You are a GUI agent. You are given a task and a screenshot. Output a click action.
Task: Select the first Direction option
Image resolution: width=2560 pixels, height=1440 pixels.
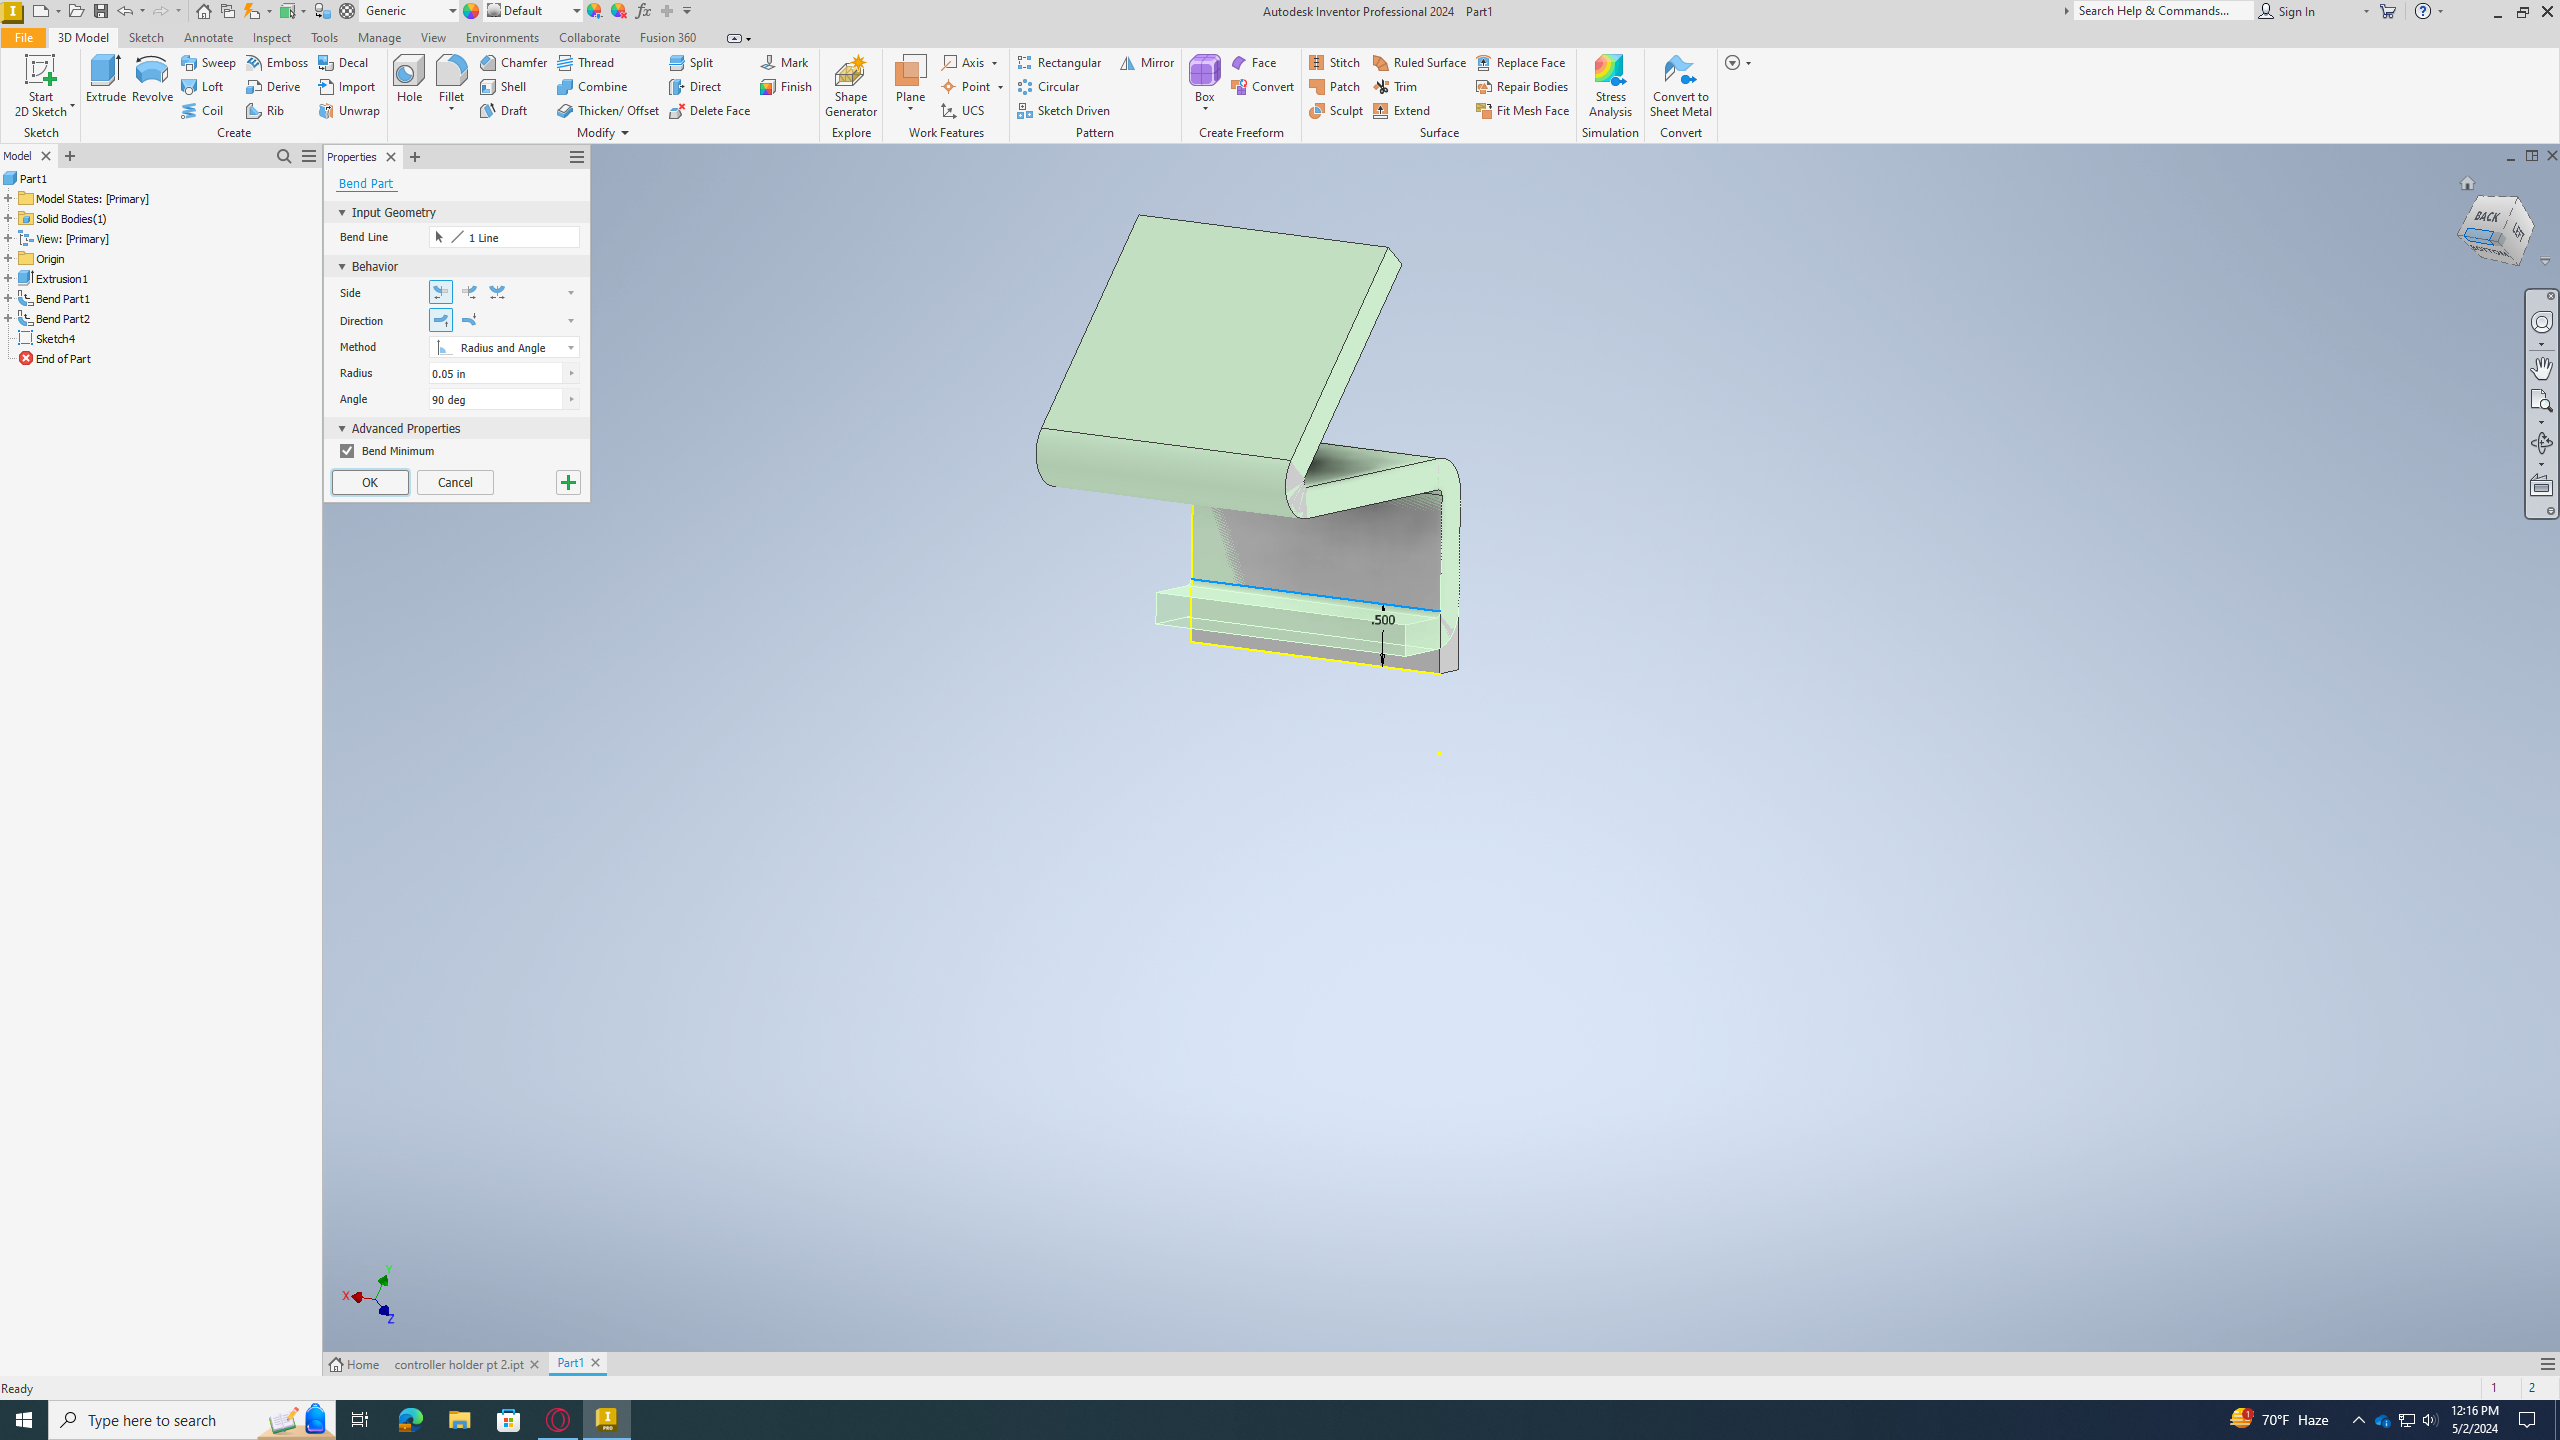[x=441, y=320]
